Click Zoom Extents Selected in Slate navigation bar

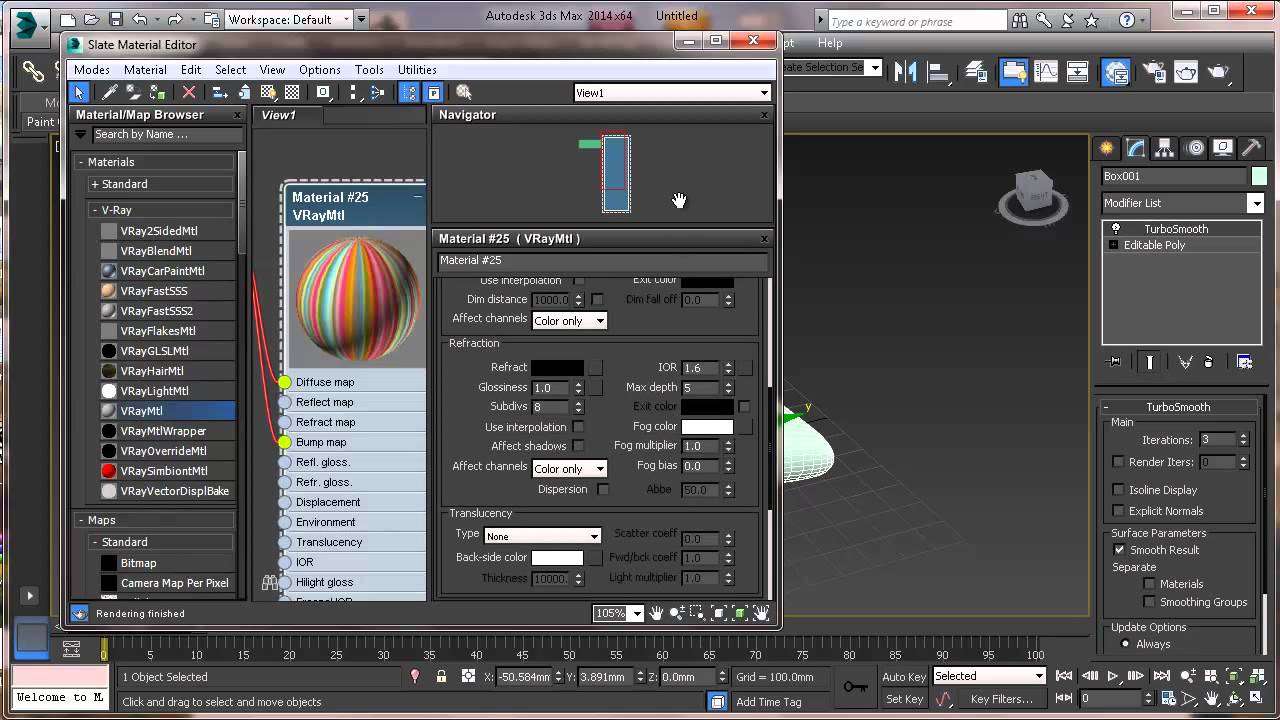coord(740,613)
